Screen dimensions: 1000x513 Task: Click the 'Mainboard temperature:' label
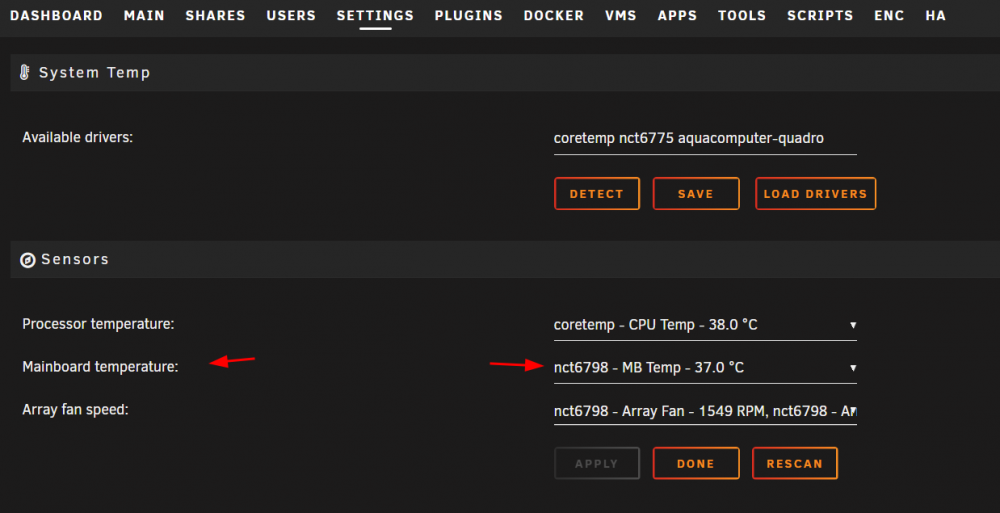point(100,367)
